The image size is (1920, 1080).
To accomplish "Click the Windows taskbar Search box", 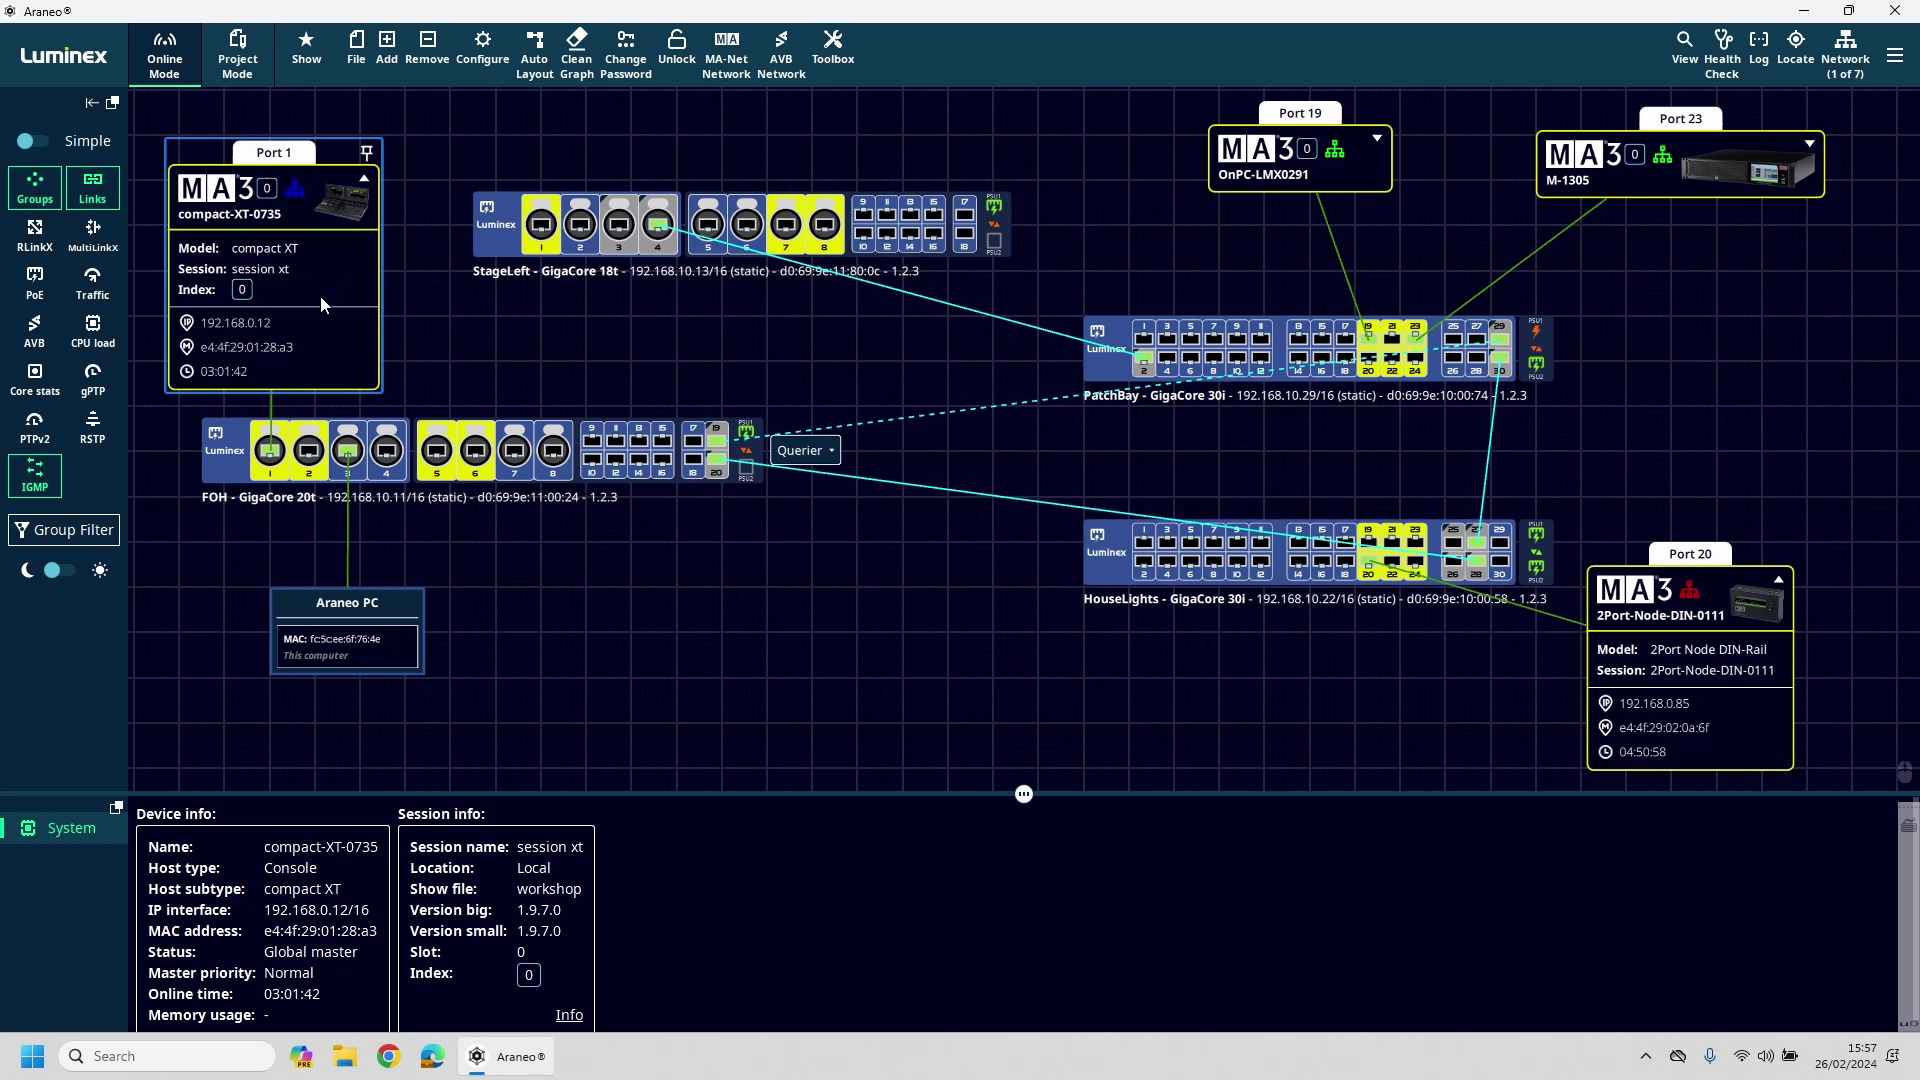I will (168, 1056).
